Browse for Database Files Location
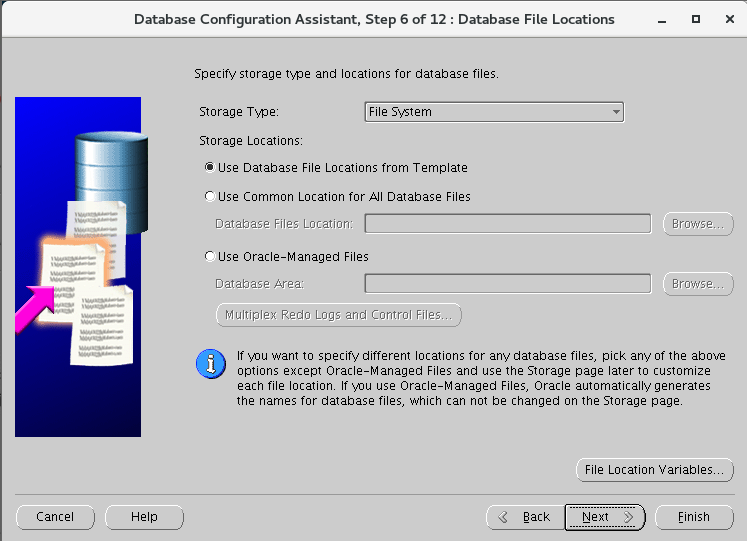The image size is (747, 541). pos(698,224)
